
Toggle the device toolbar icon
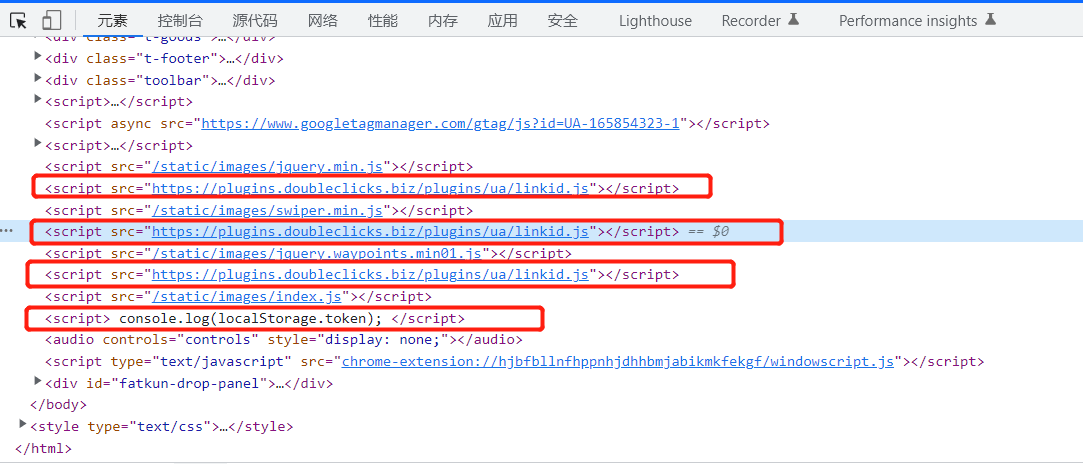click(52, 21)
